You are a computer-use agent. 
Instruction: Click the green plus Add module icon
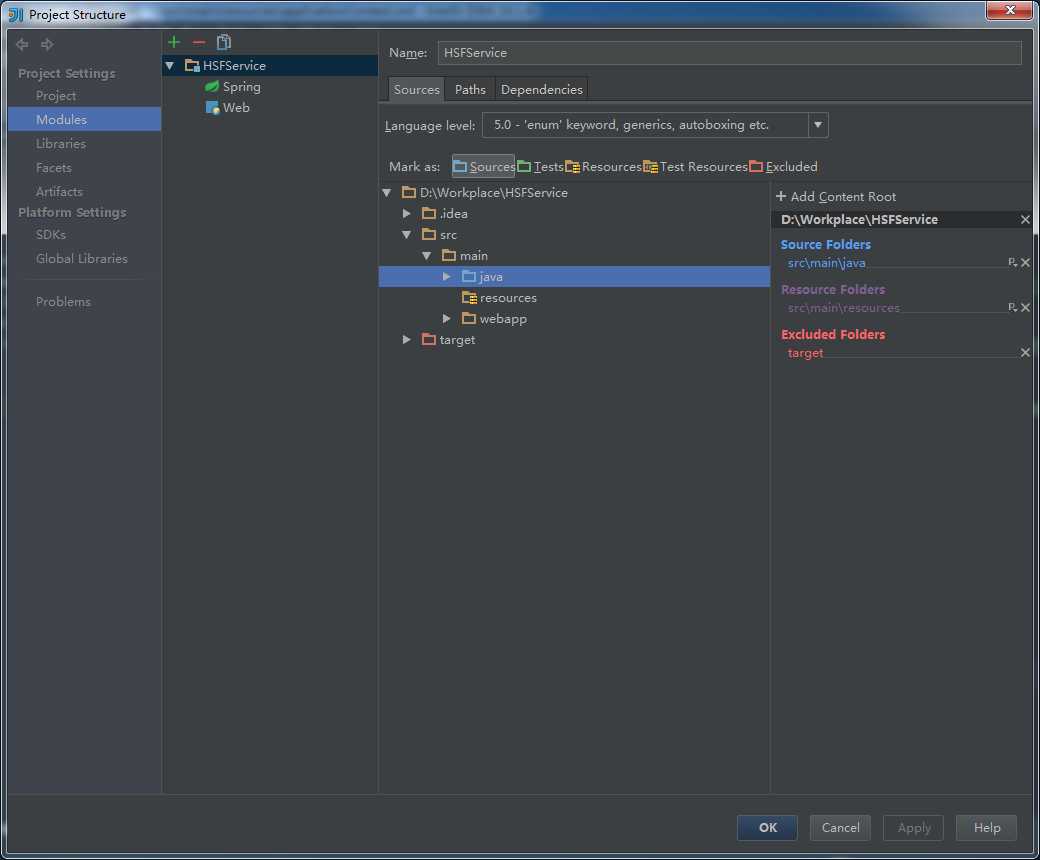click(174, 42)
